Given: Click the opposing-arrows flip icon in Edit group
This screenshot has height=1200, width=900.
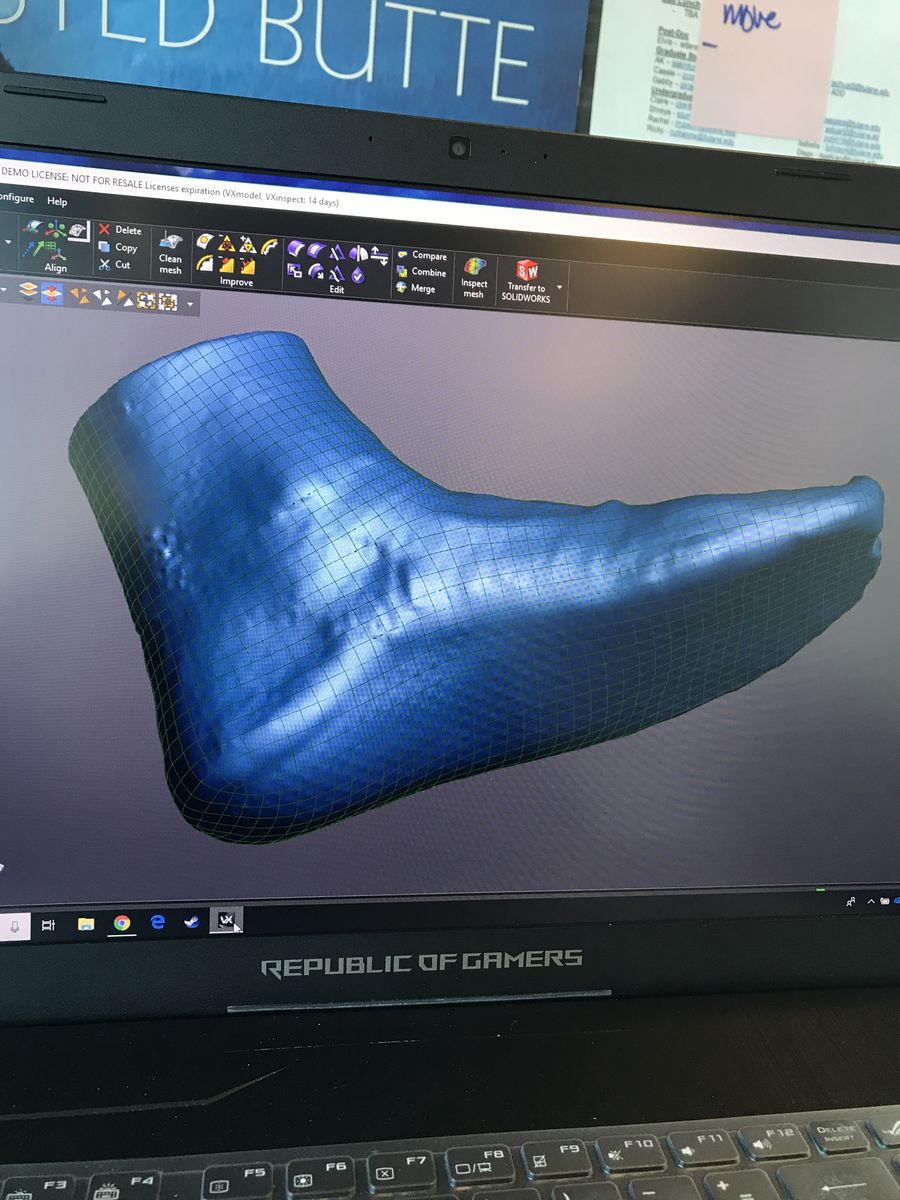Looking at the screenshot, I should (x=379, y=255).
